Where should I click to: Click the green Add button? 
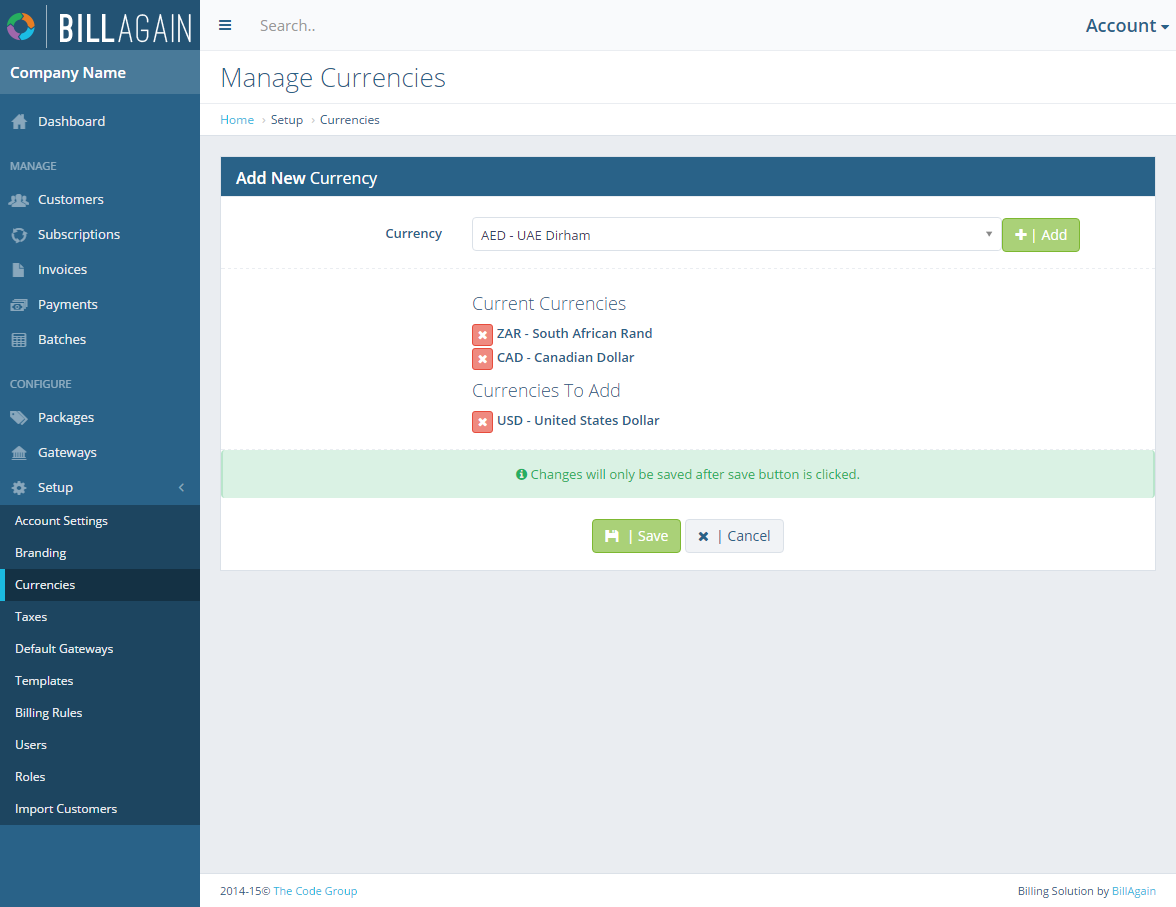click(x=1040, y=235)
